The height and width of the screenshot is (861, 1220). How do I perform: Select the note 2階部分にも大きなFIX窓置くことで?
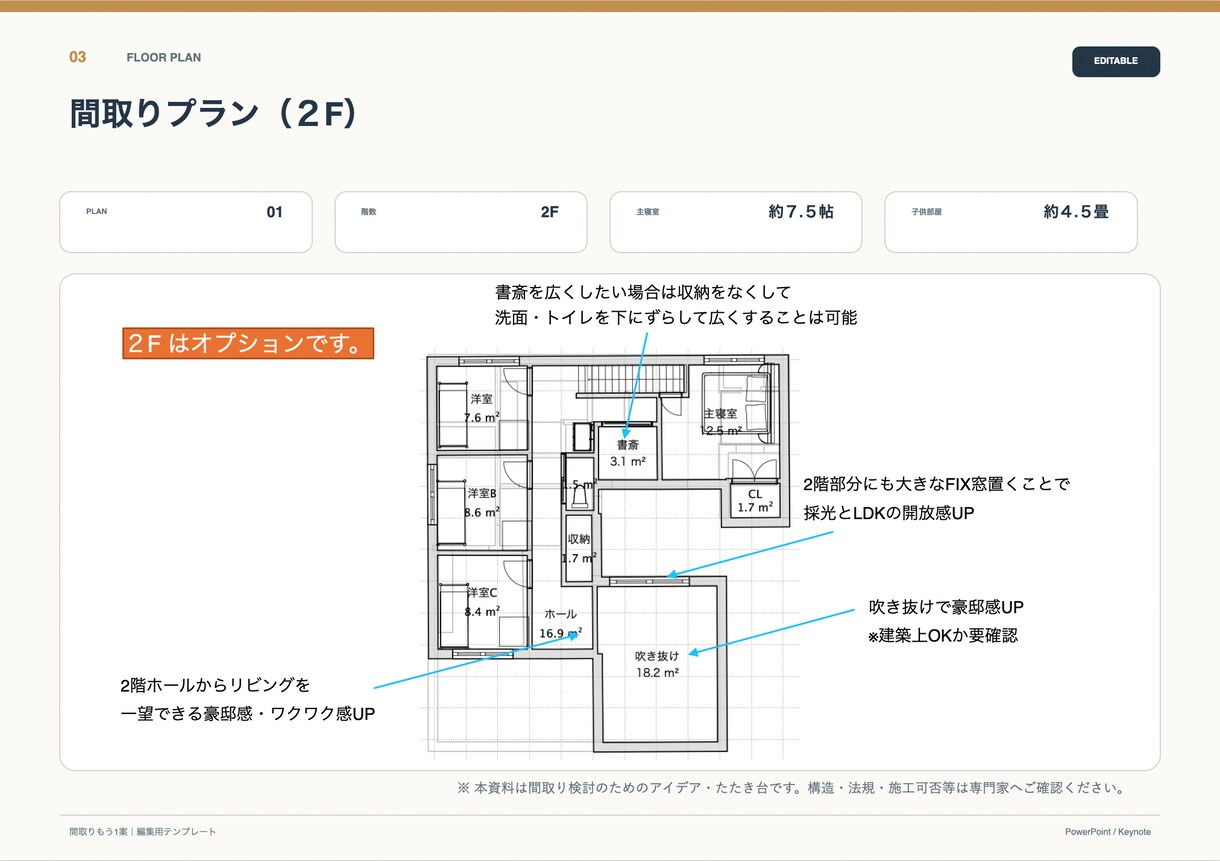936,484
